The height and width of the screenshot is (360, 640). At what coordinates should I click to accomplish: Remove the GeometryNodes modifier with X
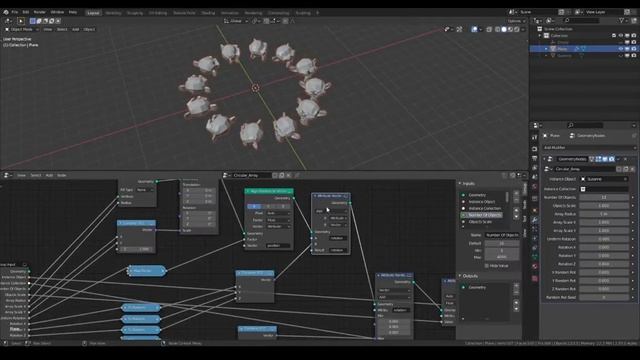625,159
